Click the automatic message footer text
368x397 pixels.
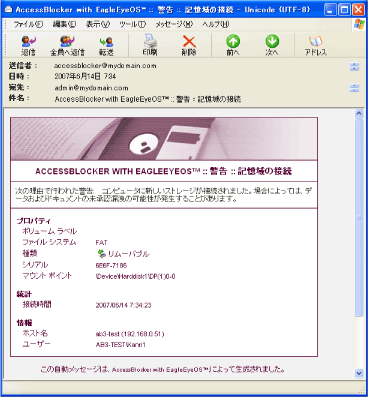click(162, 369)
